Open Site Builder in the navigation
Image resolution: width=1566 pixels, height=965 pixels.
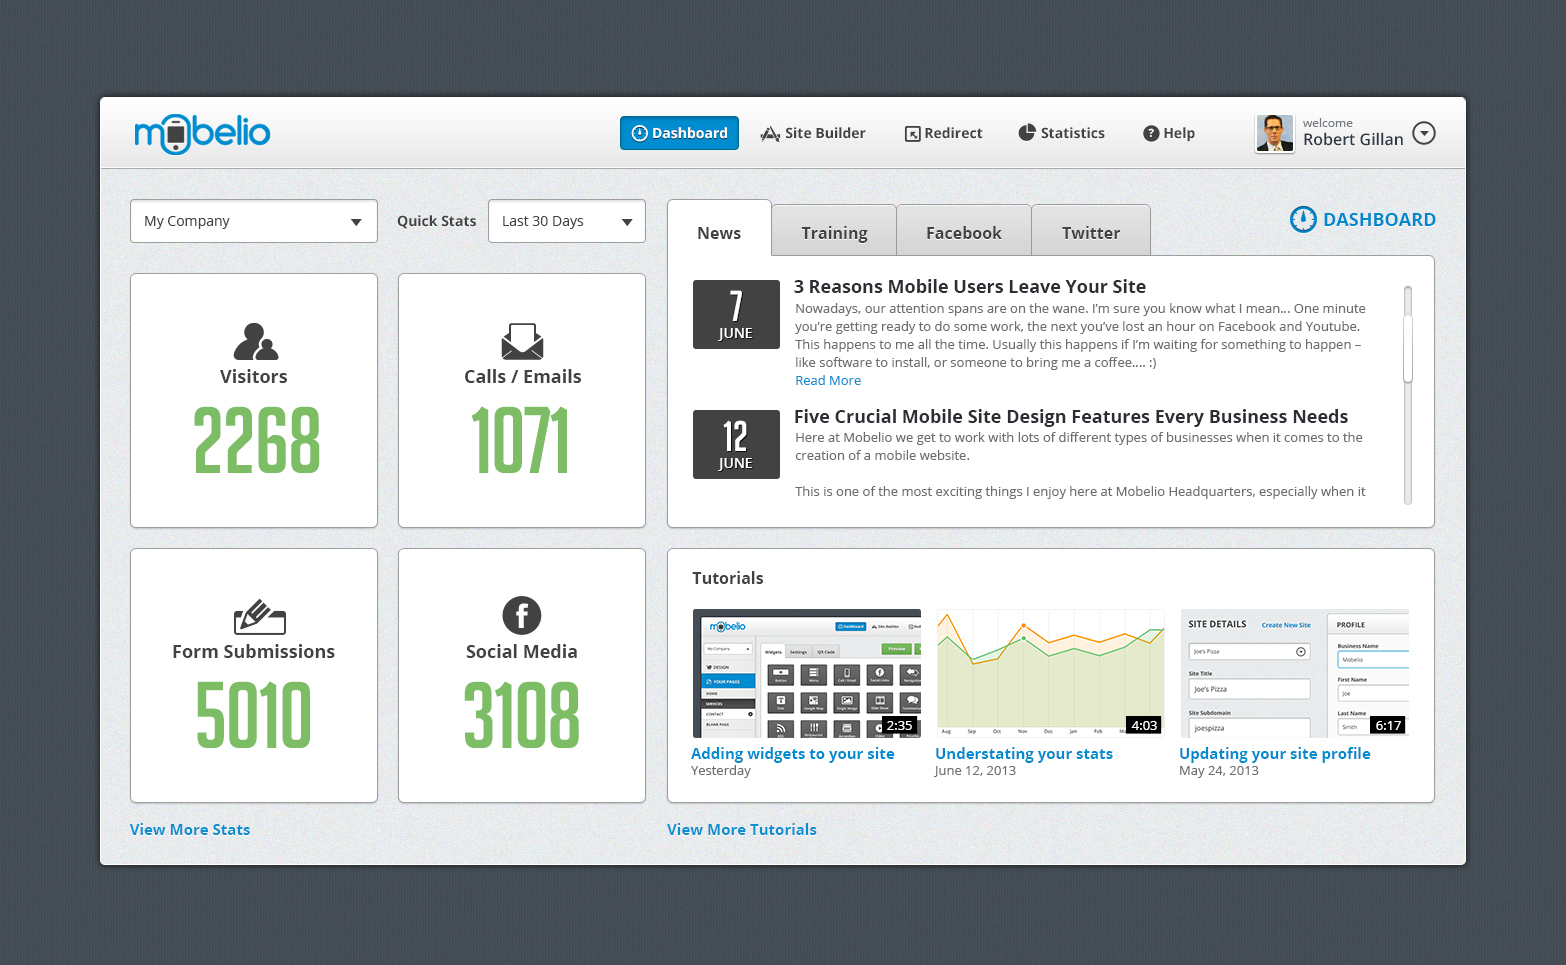(813, 133)
